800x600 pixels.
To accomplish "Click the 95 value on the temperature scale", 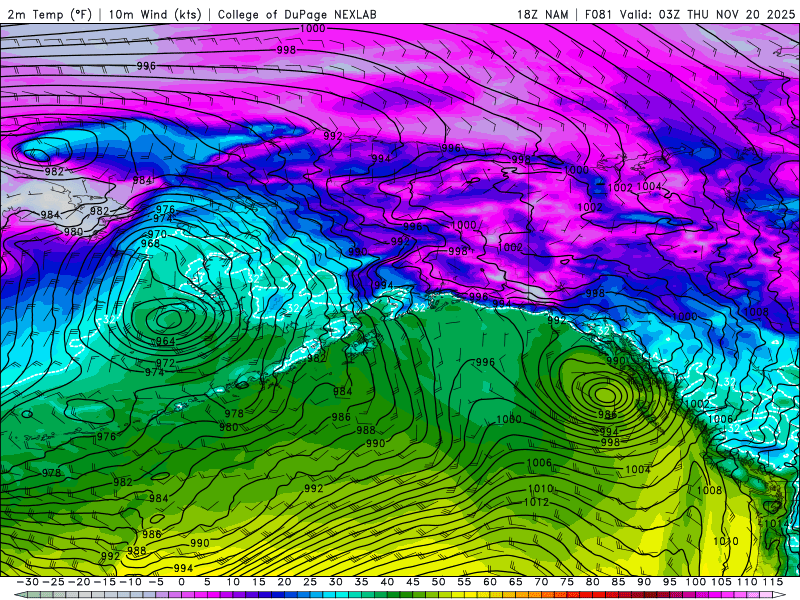I will (x=669, y=582).
